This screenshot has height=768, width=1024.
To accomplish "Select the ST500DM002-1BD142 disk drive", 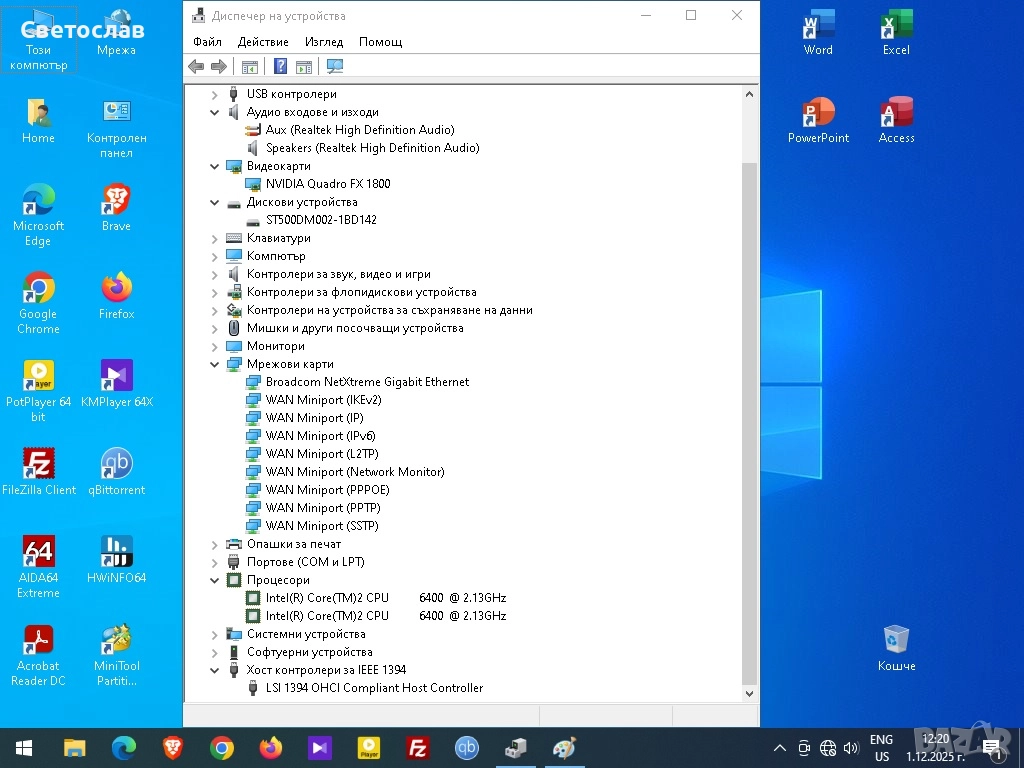I will tap(321, 220).
